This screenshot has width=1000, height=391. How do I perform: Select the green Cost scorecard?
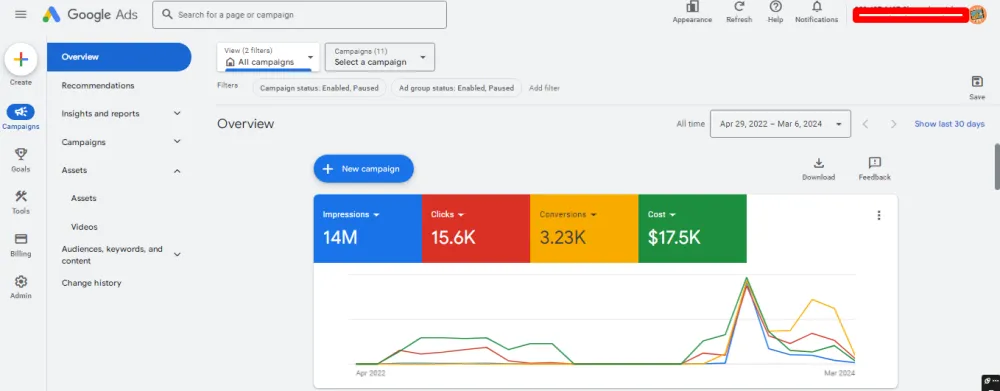[x=693, y=228]
